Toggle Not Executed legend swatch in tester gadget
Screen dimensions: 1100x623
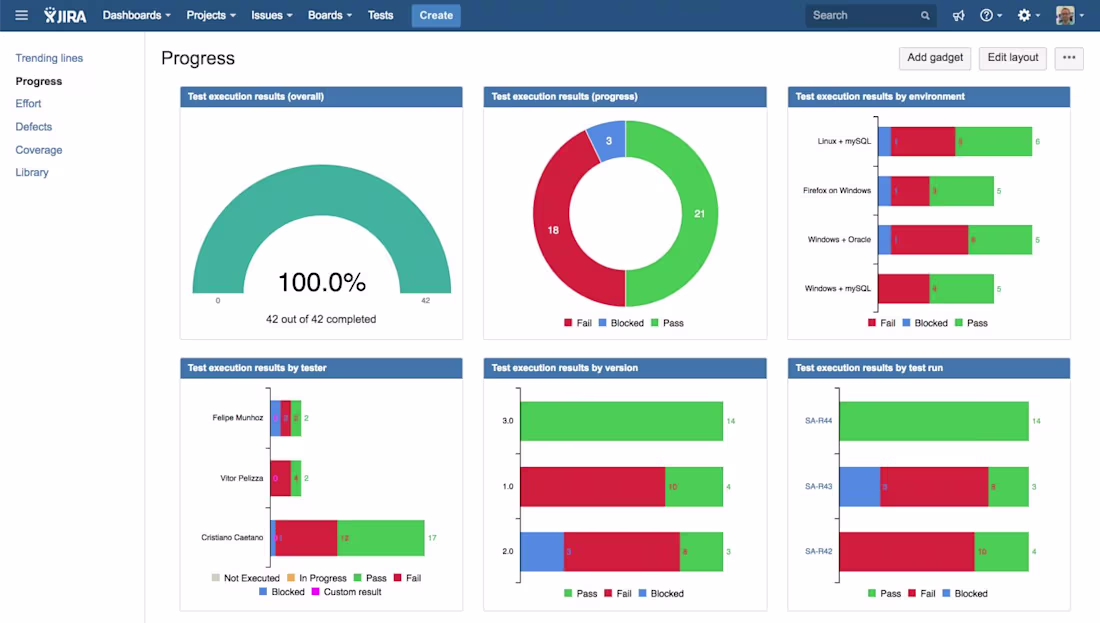point(215,578)
